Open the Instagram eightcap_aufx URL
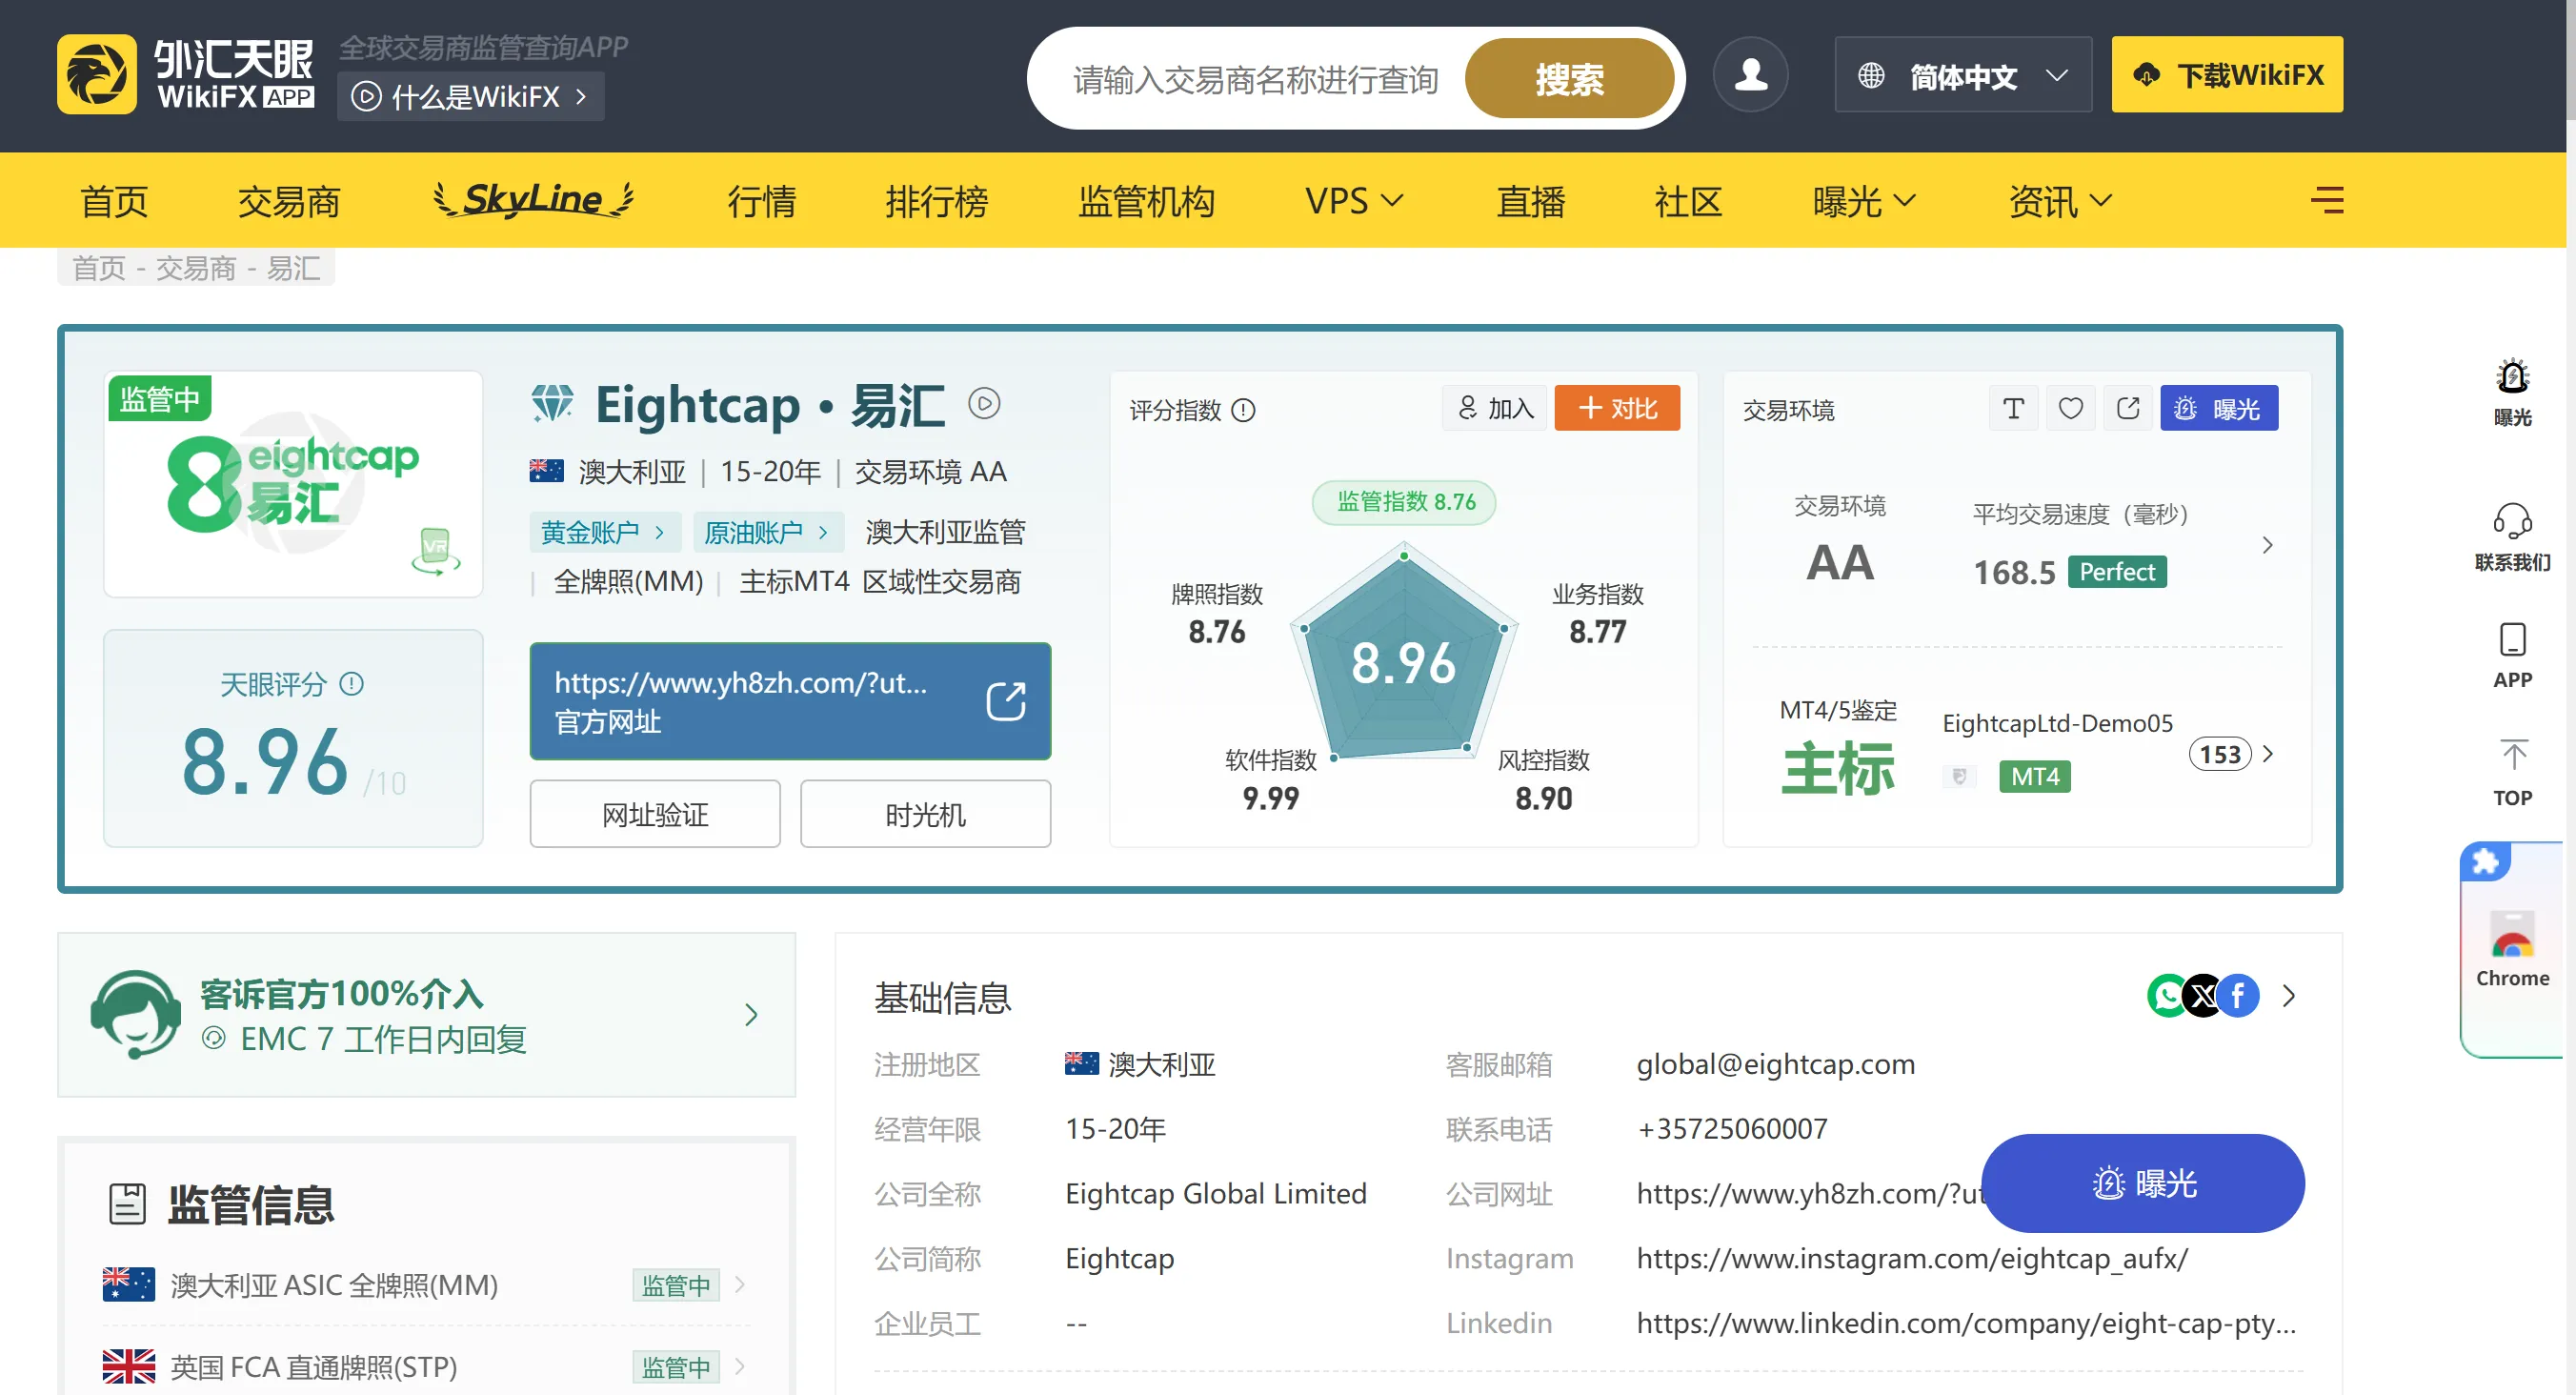Screen dimensions: 2576x1395 [x=1912, y=1258]
